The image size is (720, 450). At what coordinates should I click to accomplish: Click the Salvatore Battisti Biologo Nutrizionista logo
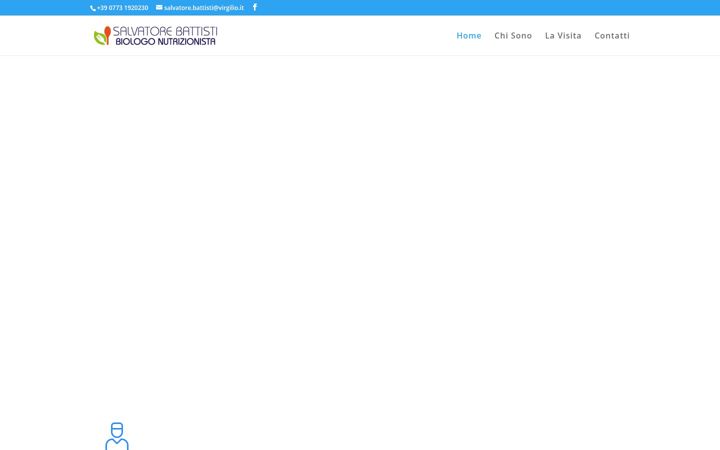[x=156, y=36]
